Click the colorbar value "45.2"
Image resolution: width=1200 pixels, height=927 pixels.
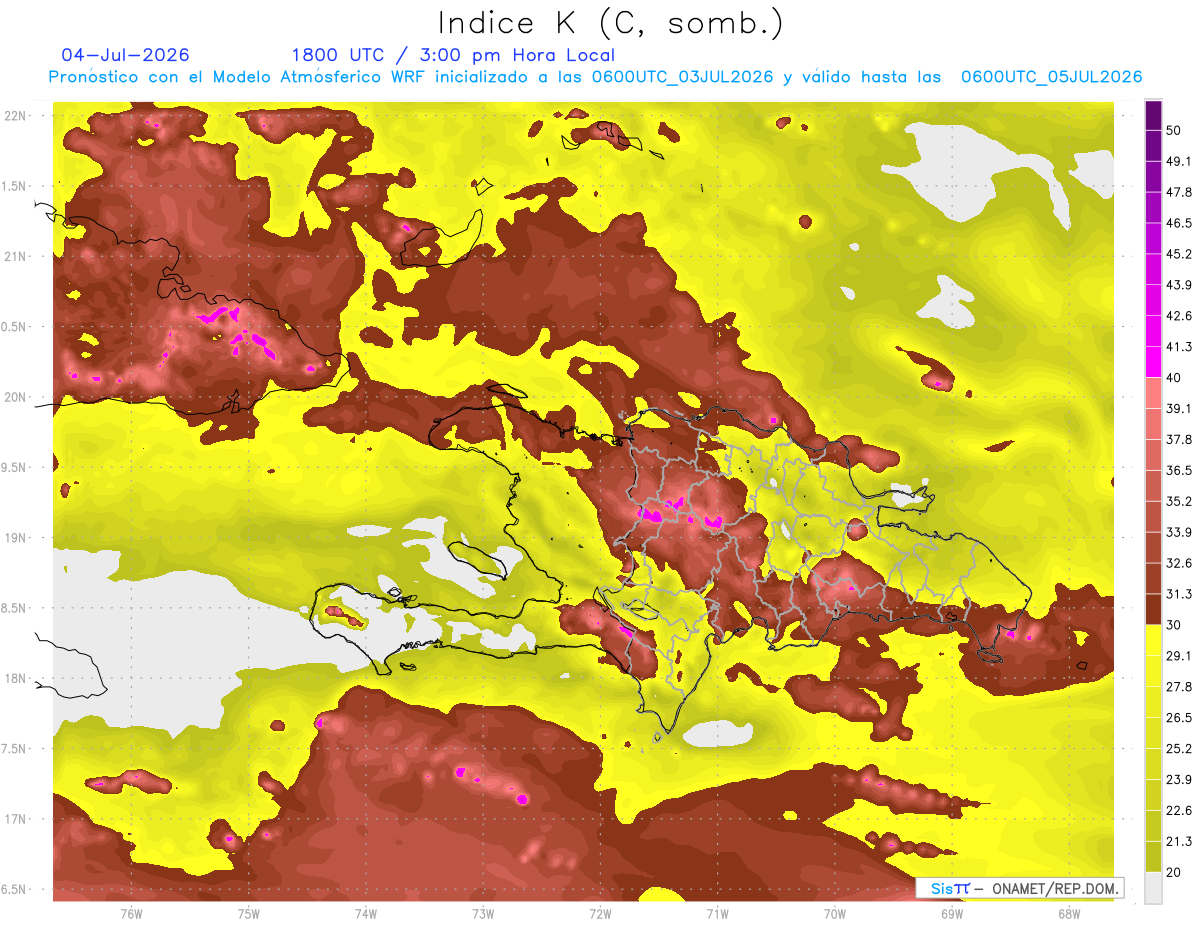click(x=1177, y=254)
